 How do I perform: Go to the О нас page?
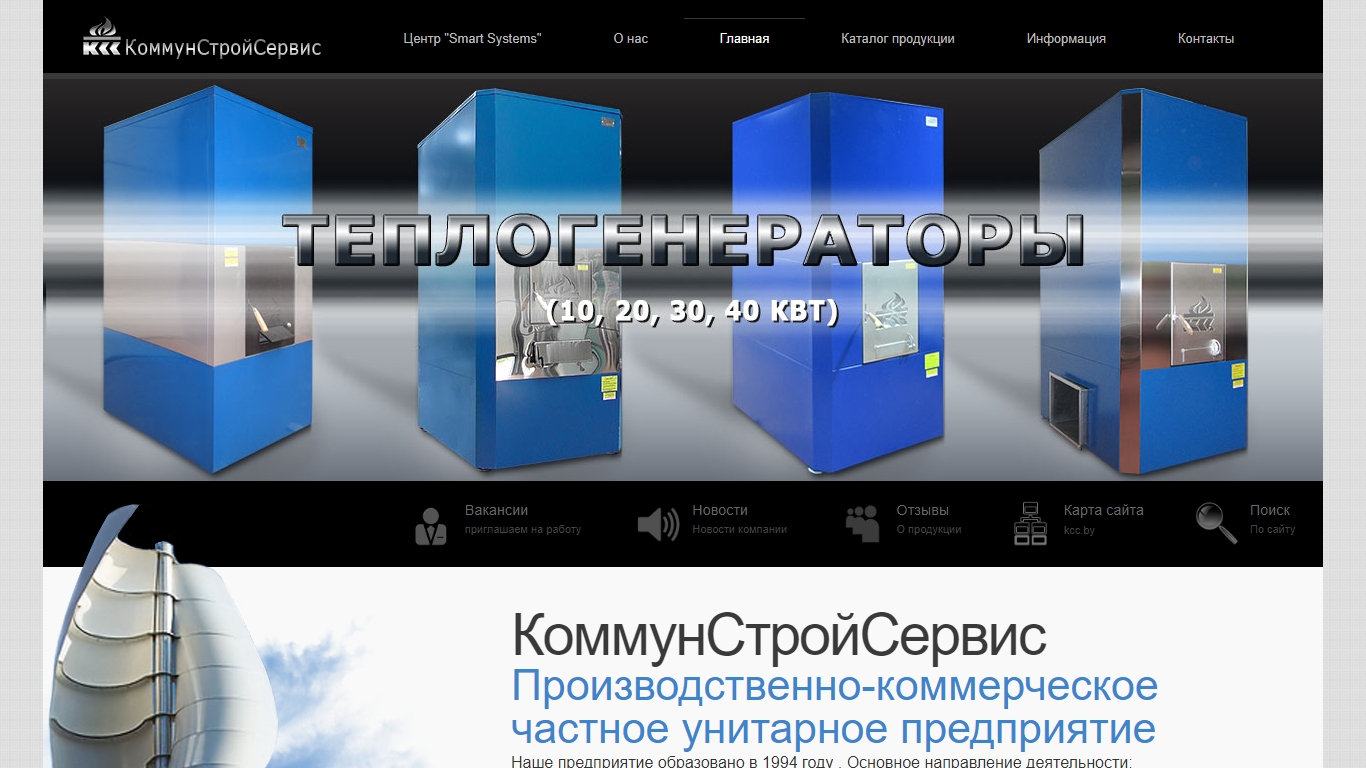click(x=631, y=39)
